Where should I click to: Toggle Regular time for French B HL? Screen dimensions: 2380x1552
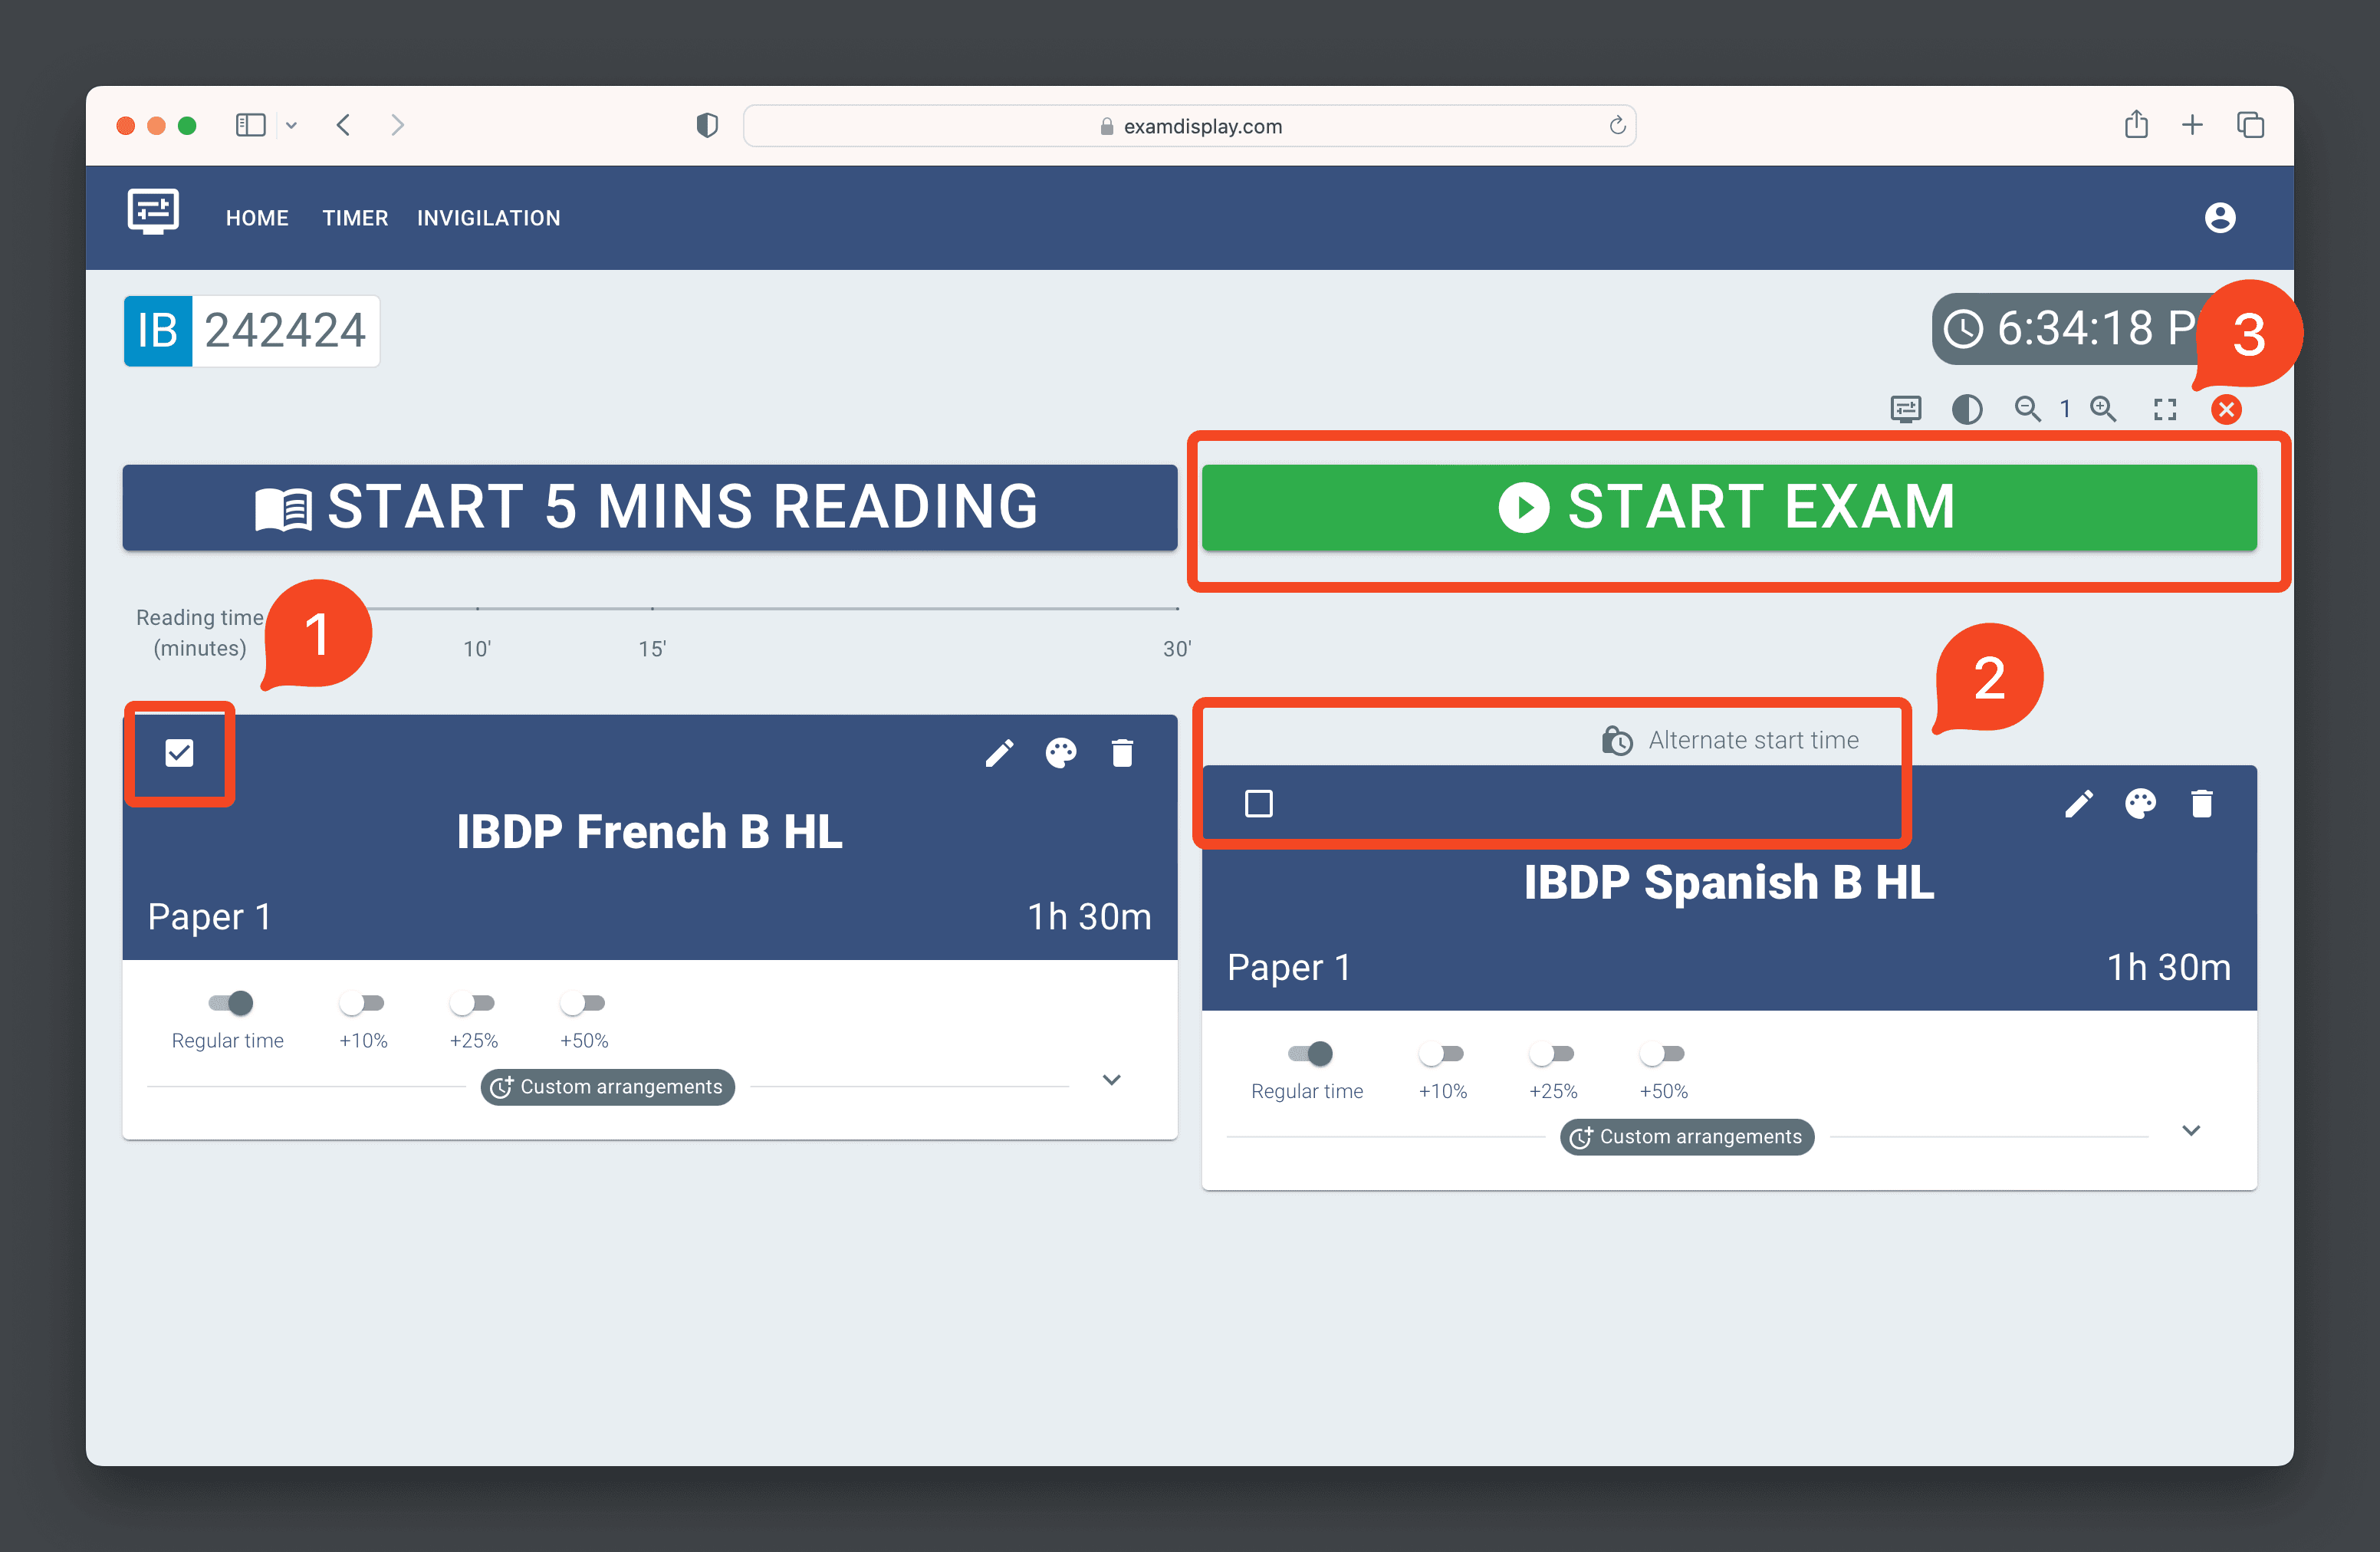click(x=230, y=1002)
